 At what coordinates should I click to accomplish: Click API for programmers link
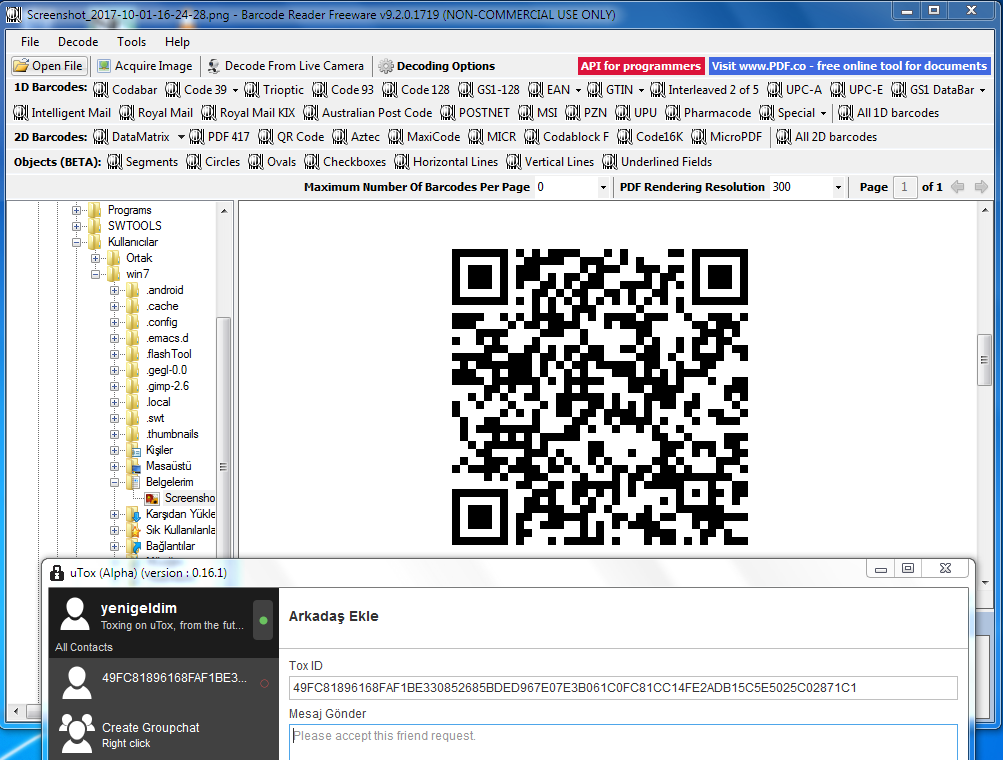(x=640, y=66)
